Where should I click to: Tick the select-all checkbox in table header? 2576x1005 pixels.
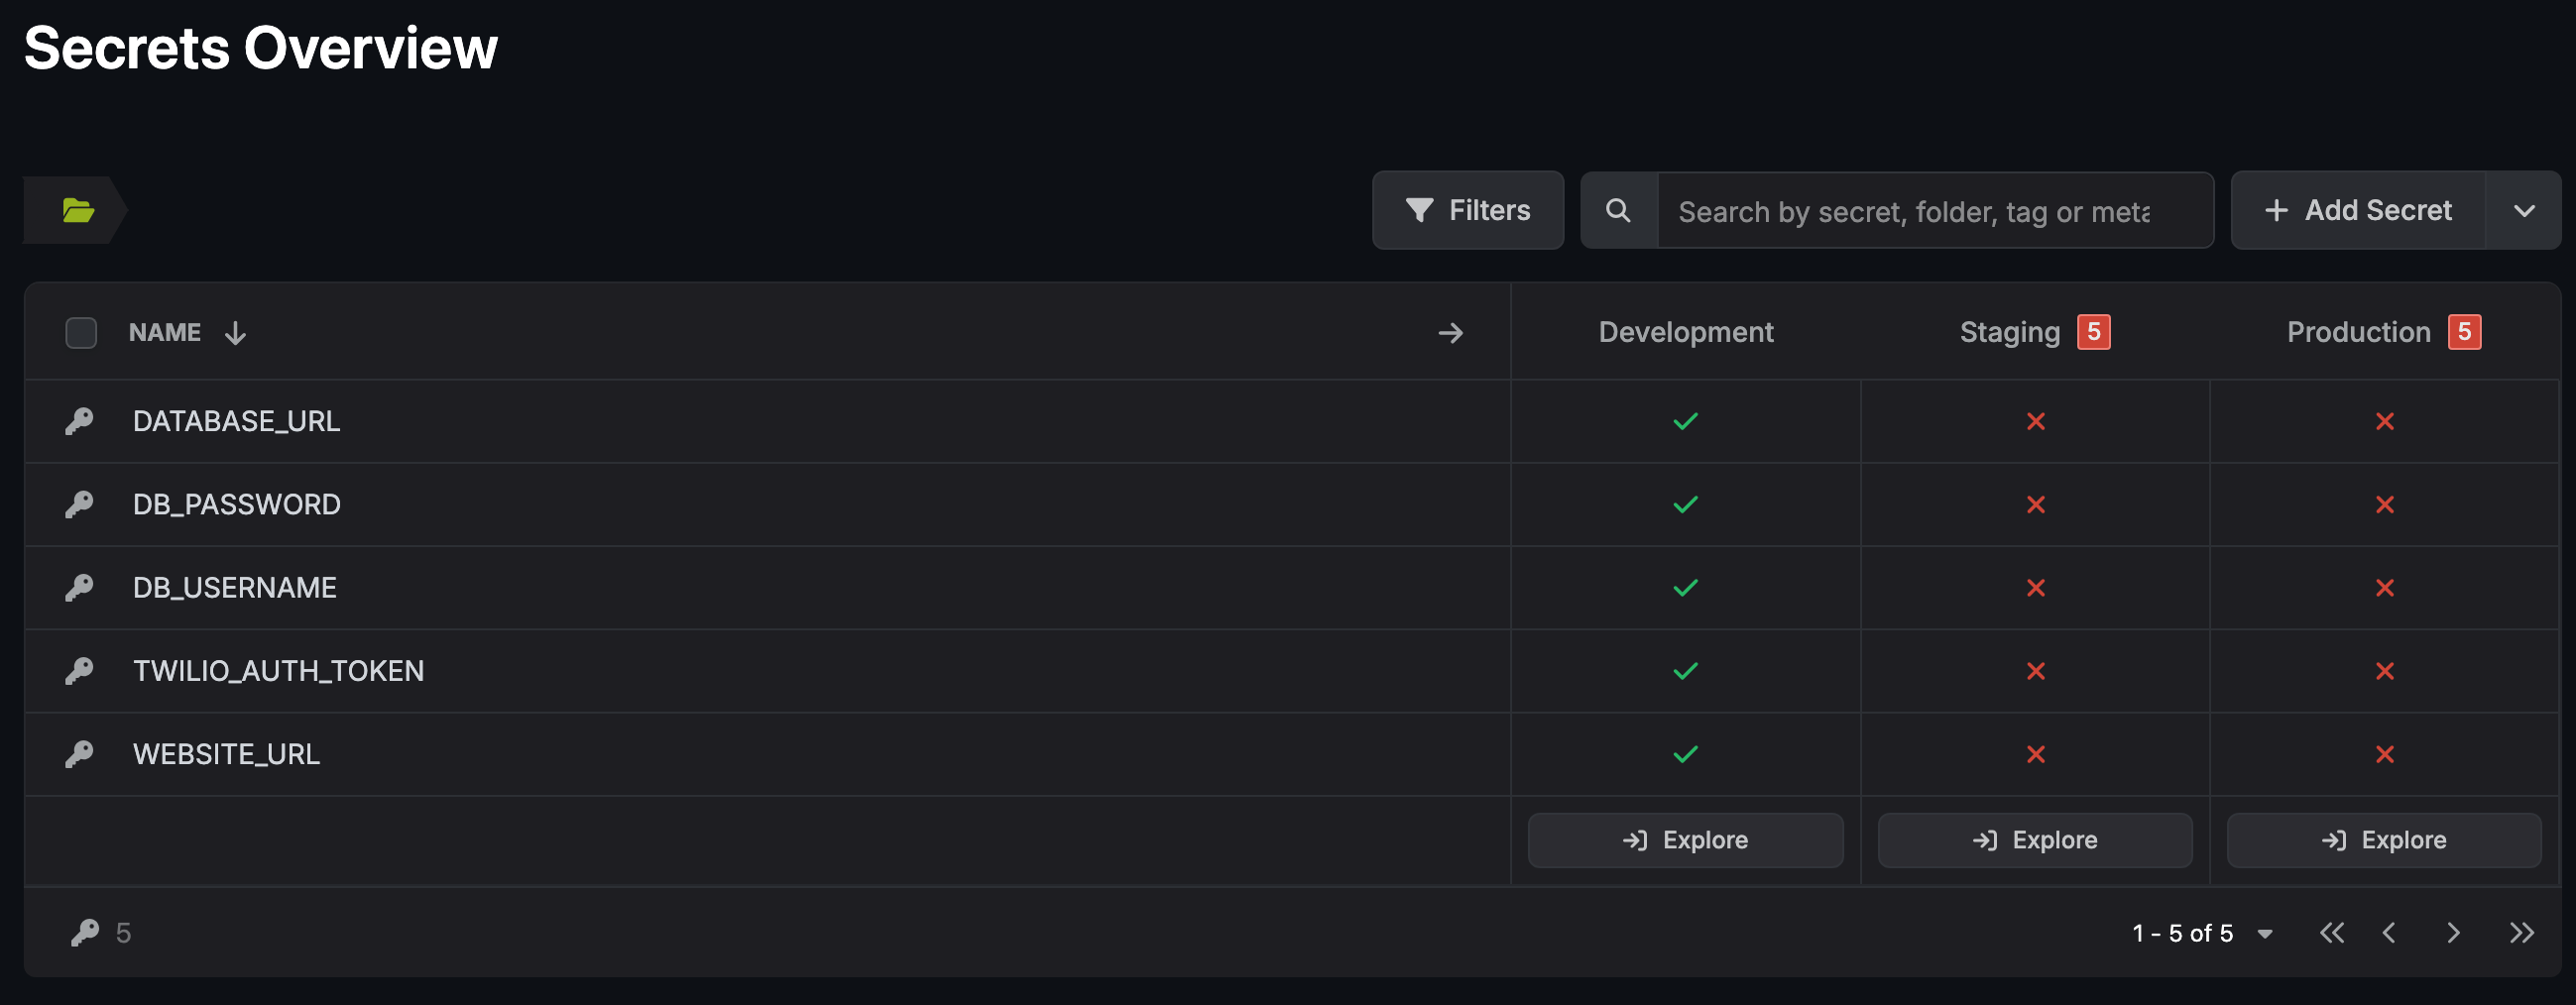click(x=81, y=333)
